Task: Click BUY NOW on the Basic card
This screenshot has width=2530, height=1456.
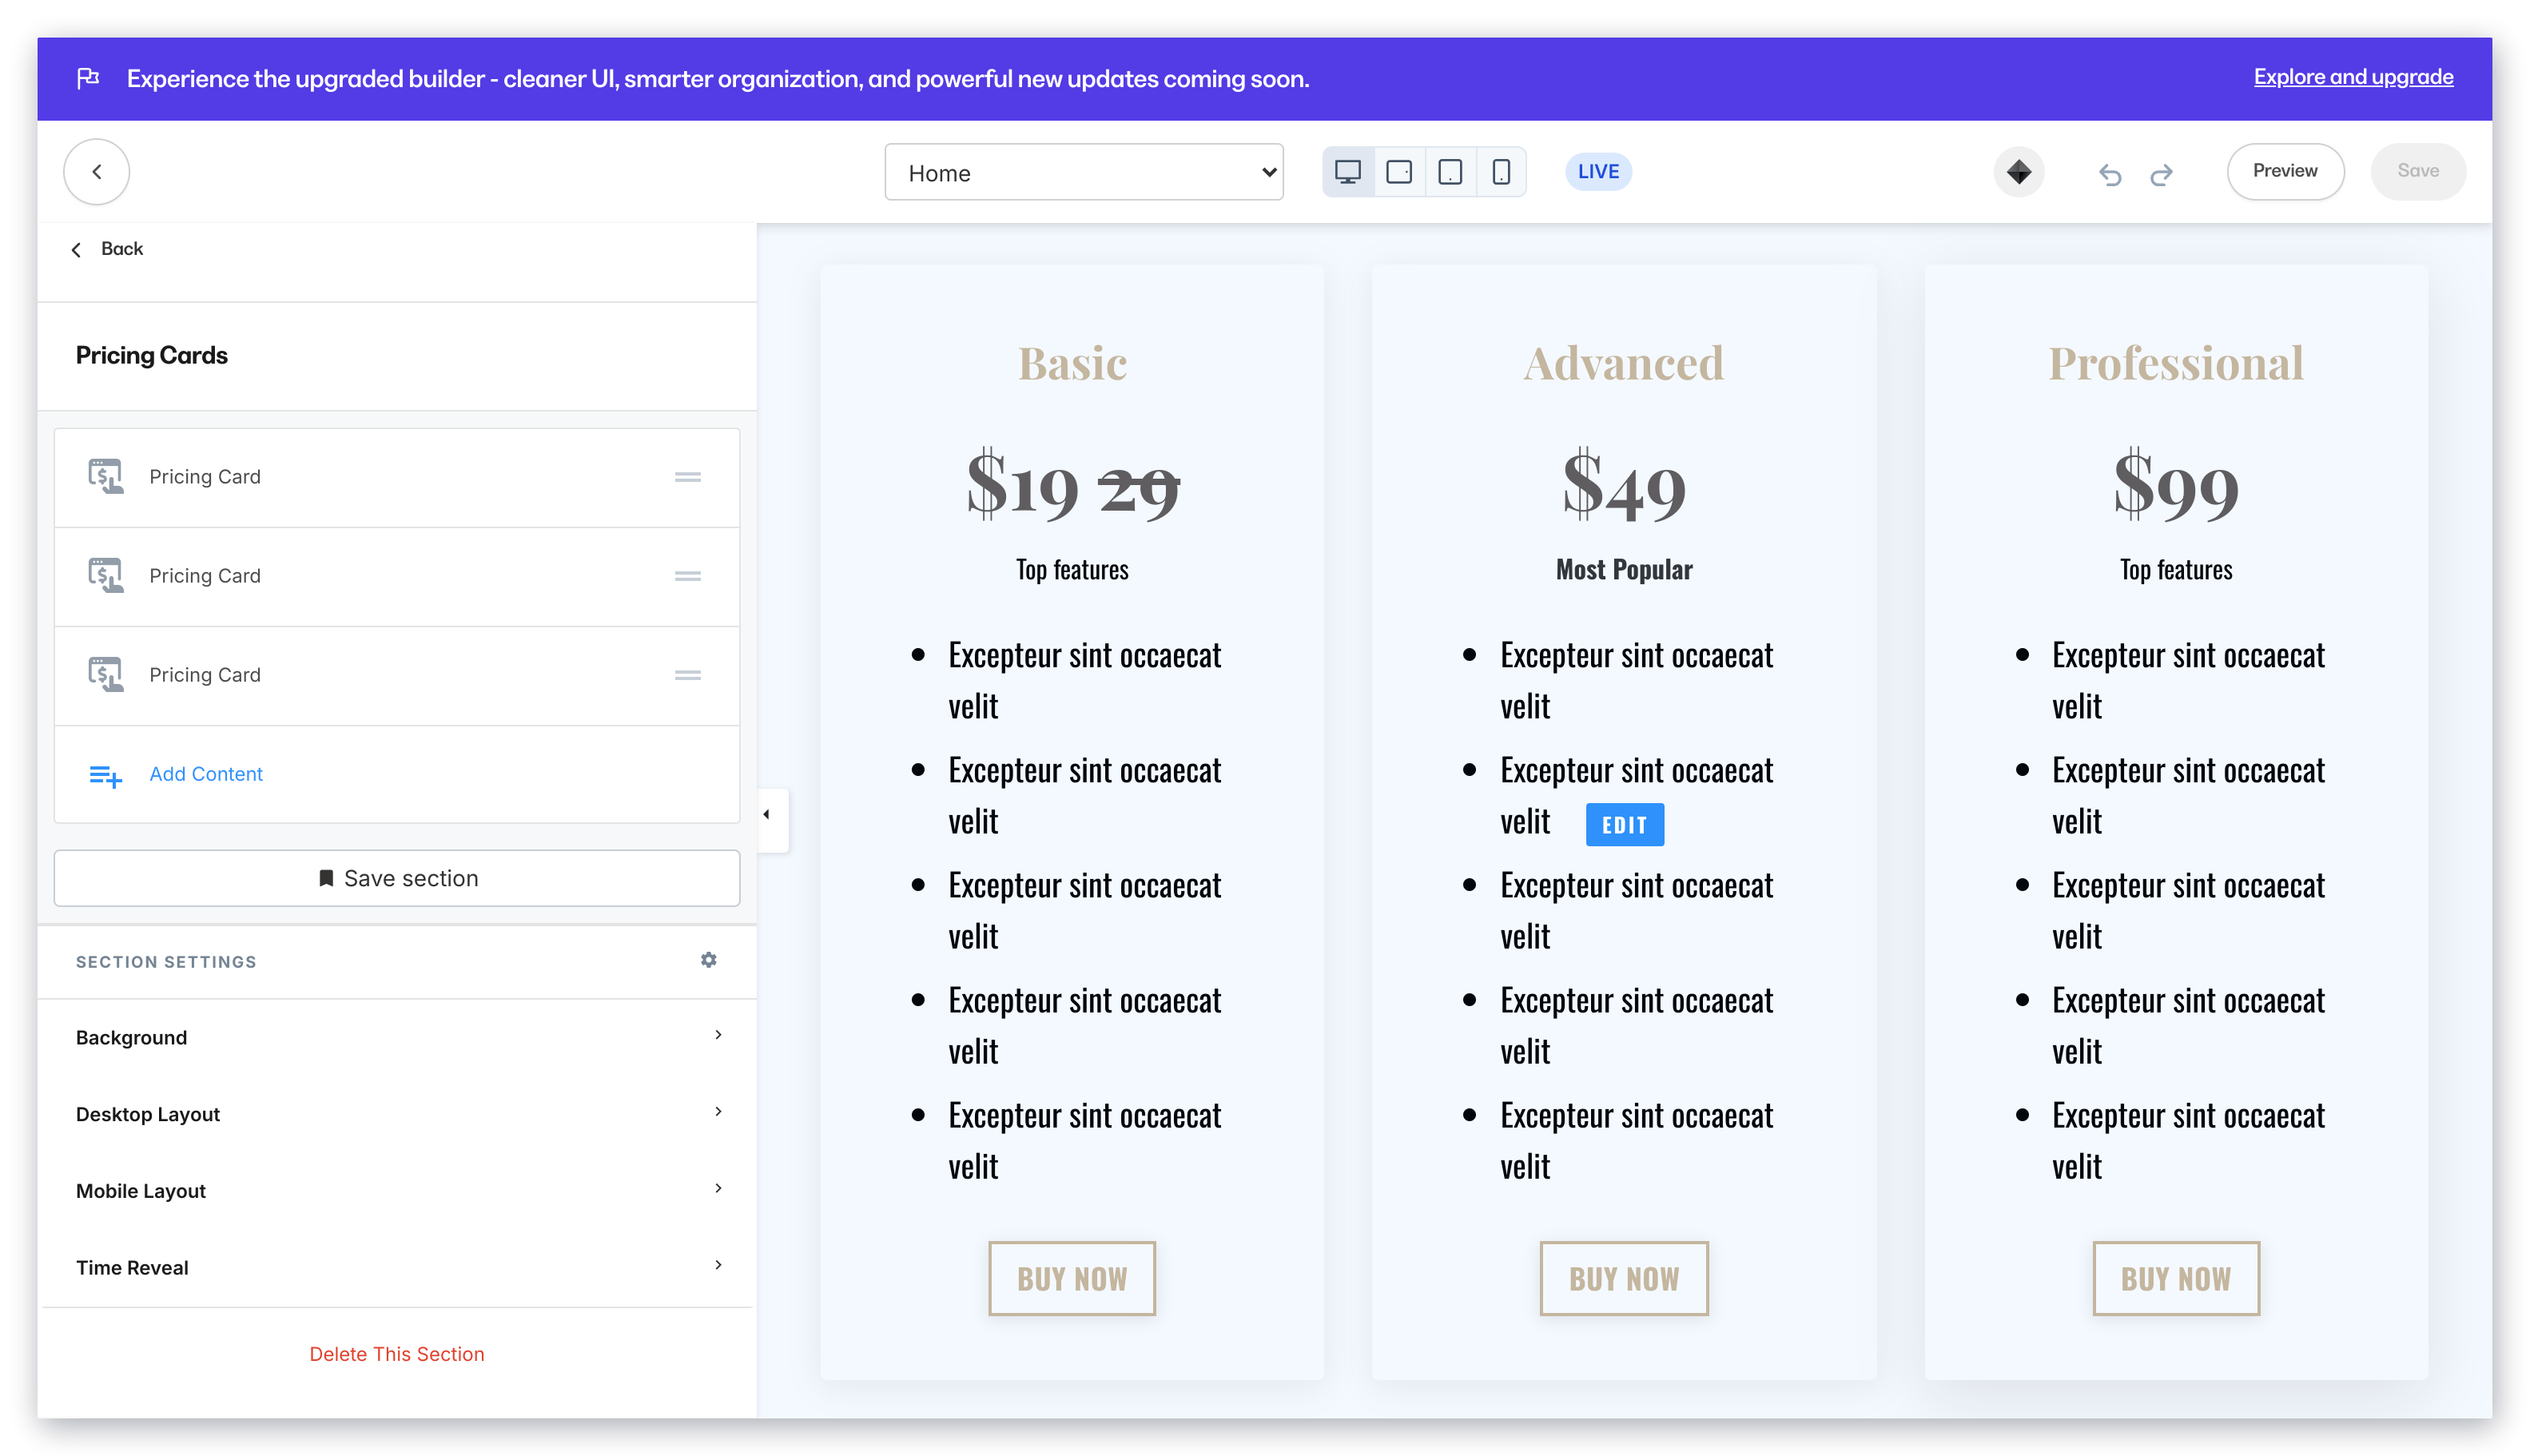Action: click(1072, 1278)
